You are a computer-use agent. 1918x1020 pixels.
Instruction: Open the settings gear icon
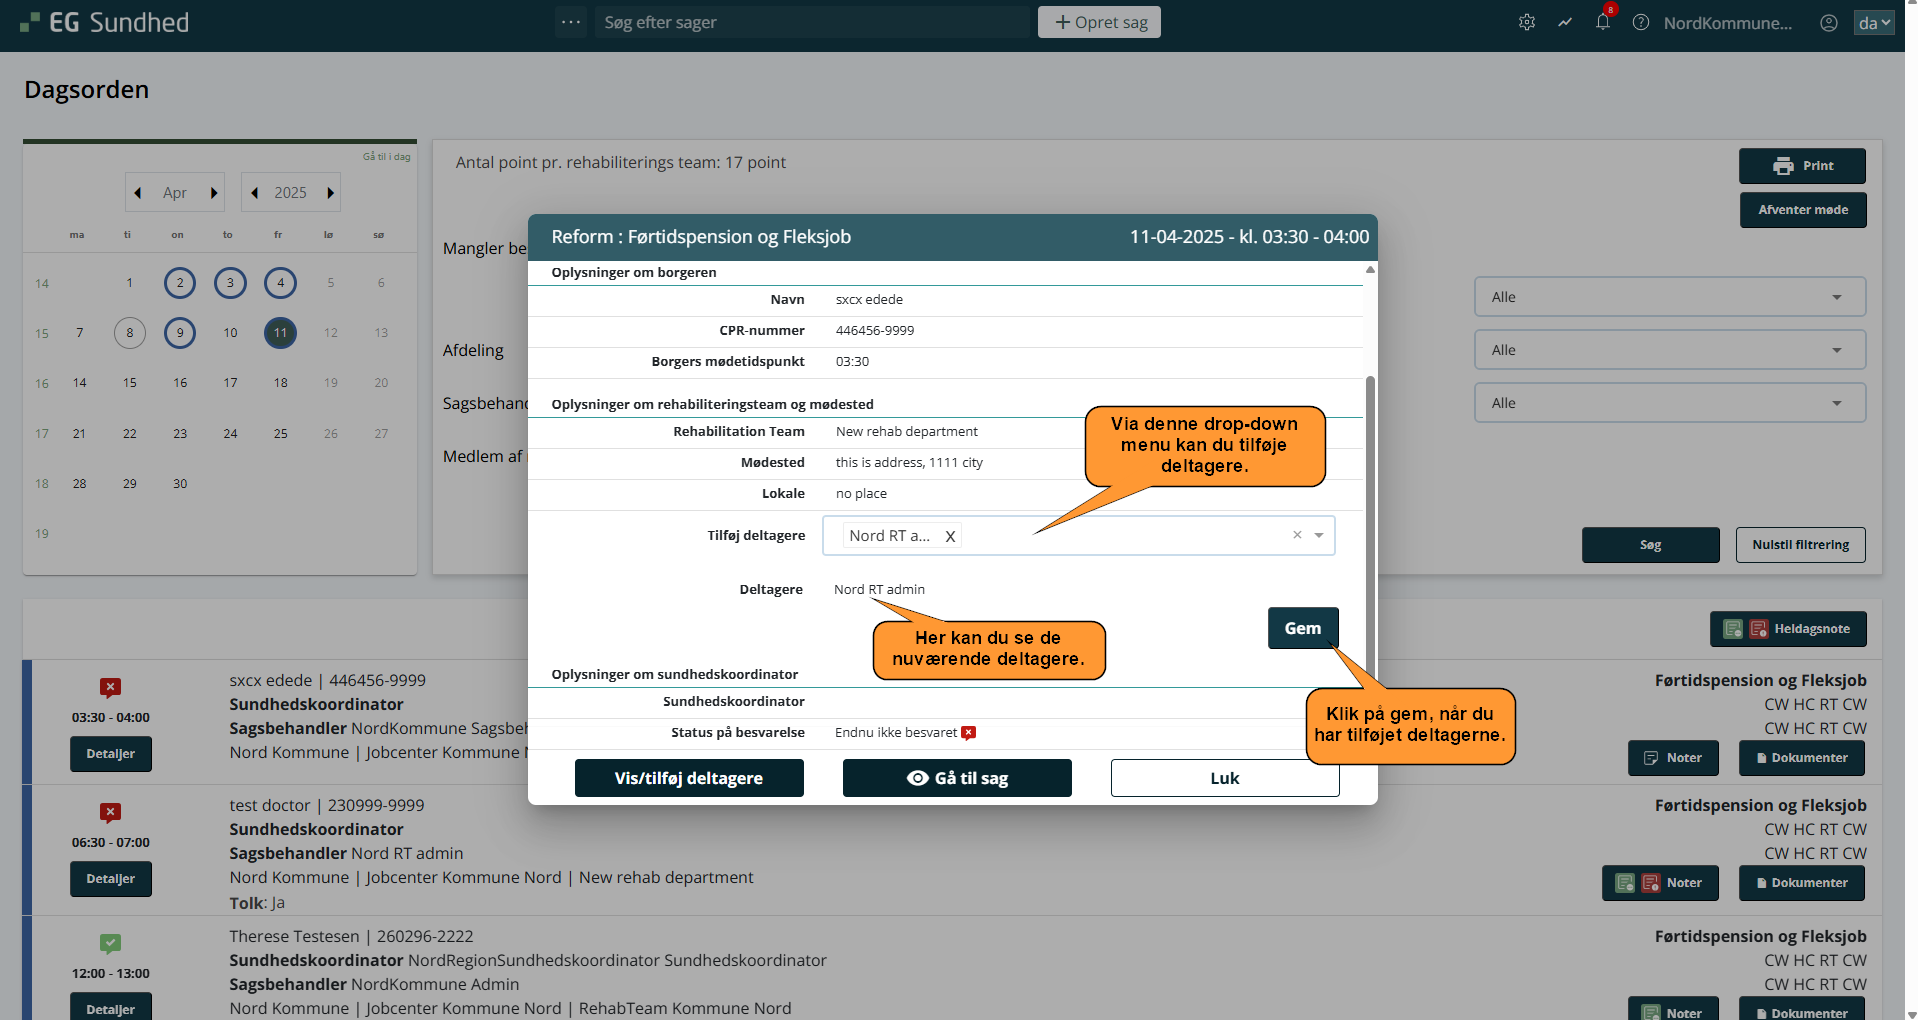coord(1526,22)
